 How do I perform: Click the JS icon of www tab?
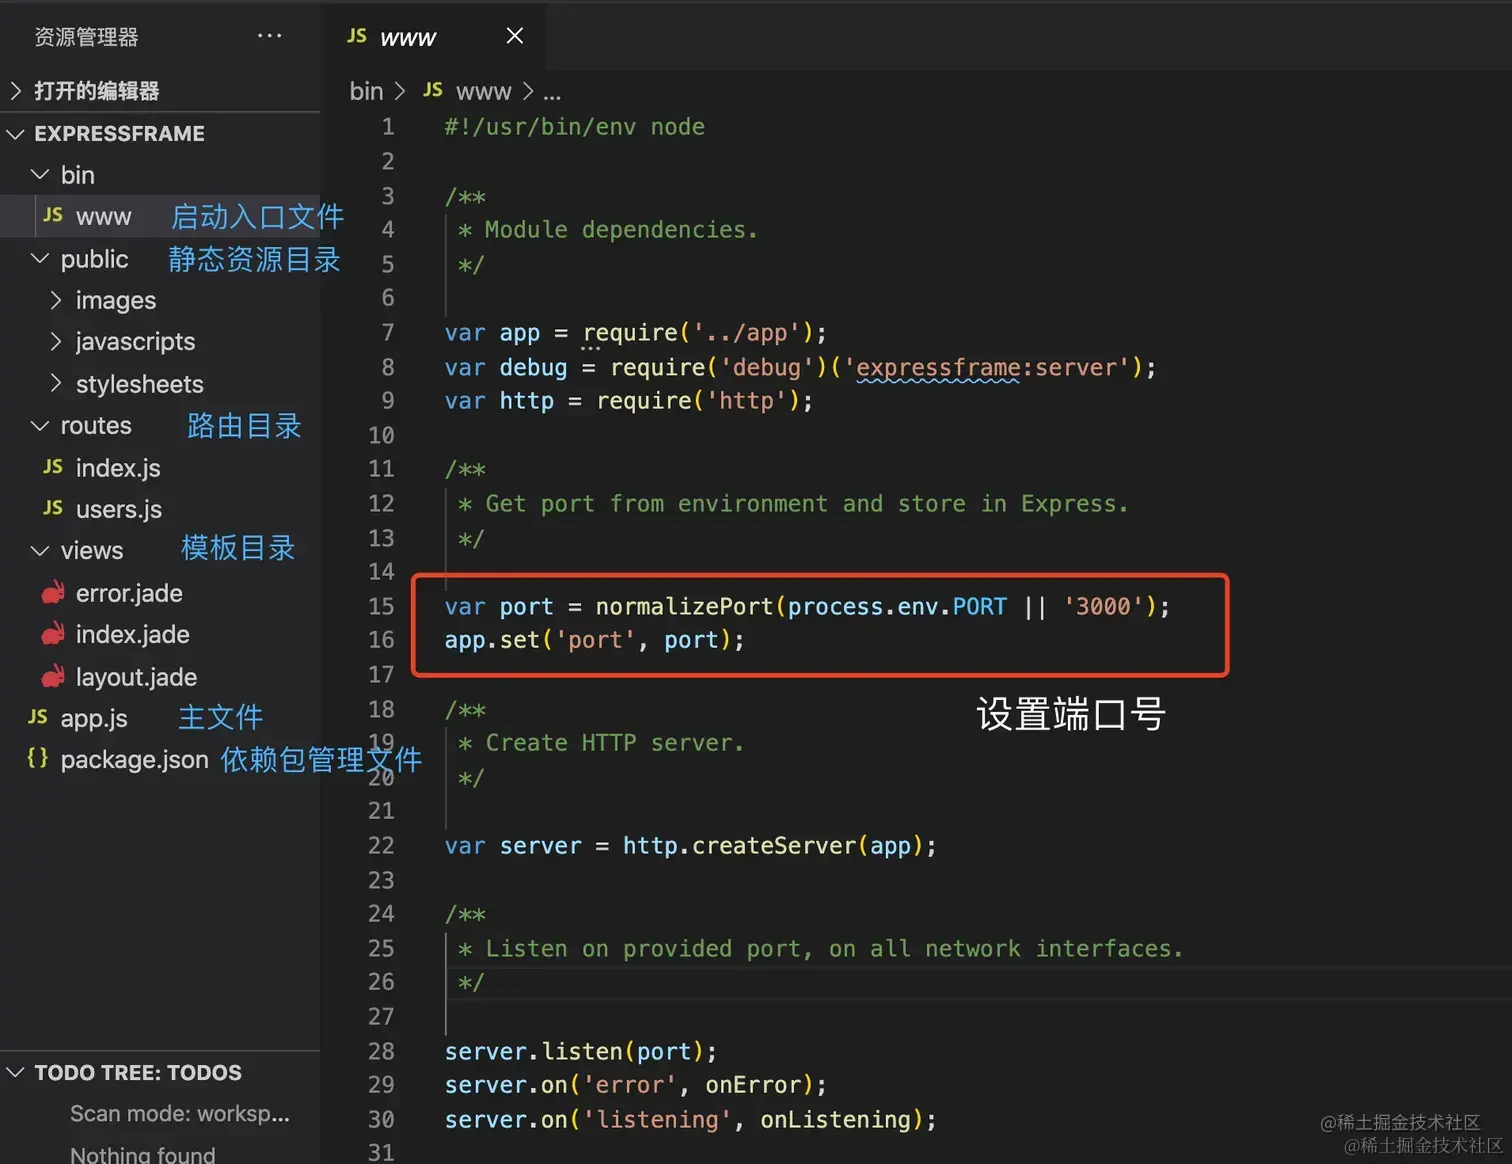tap(357, 36)
